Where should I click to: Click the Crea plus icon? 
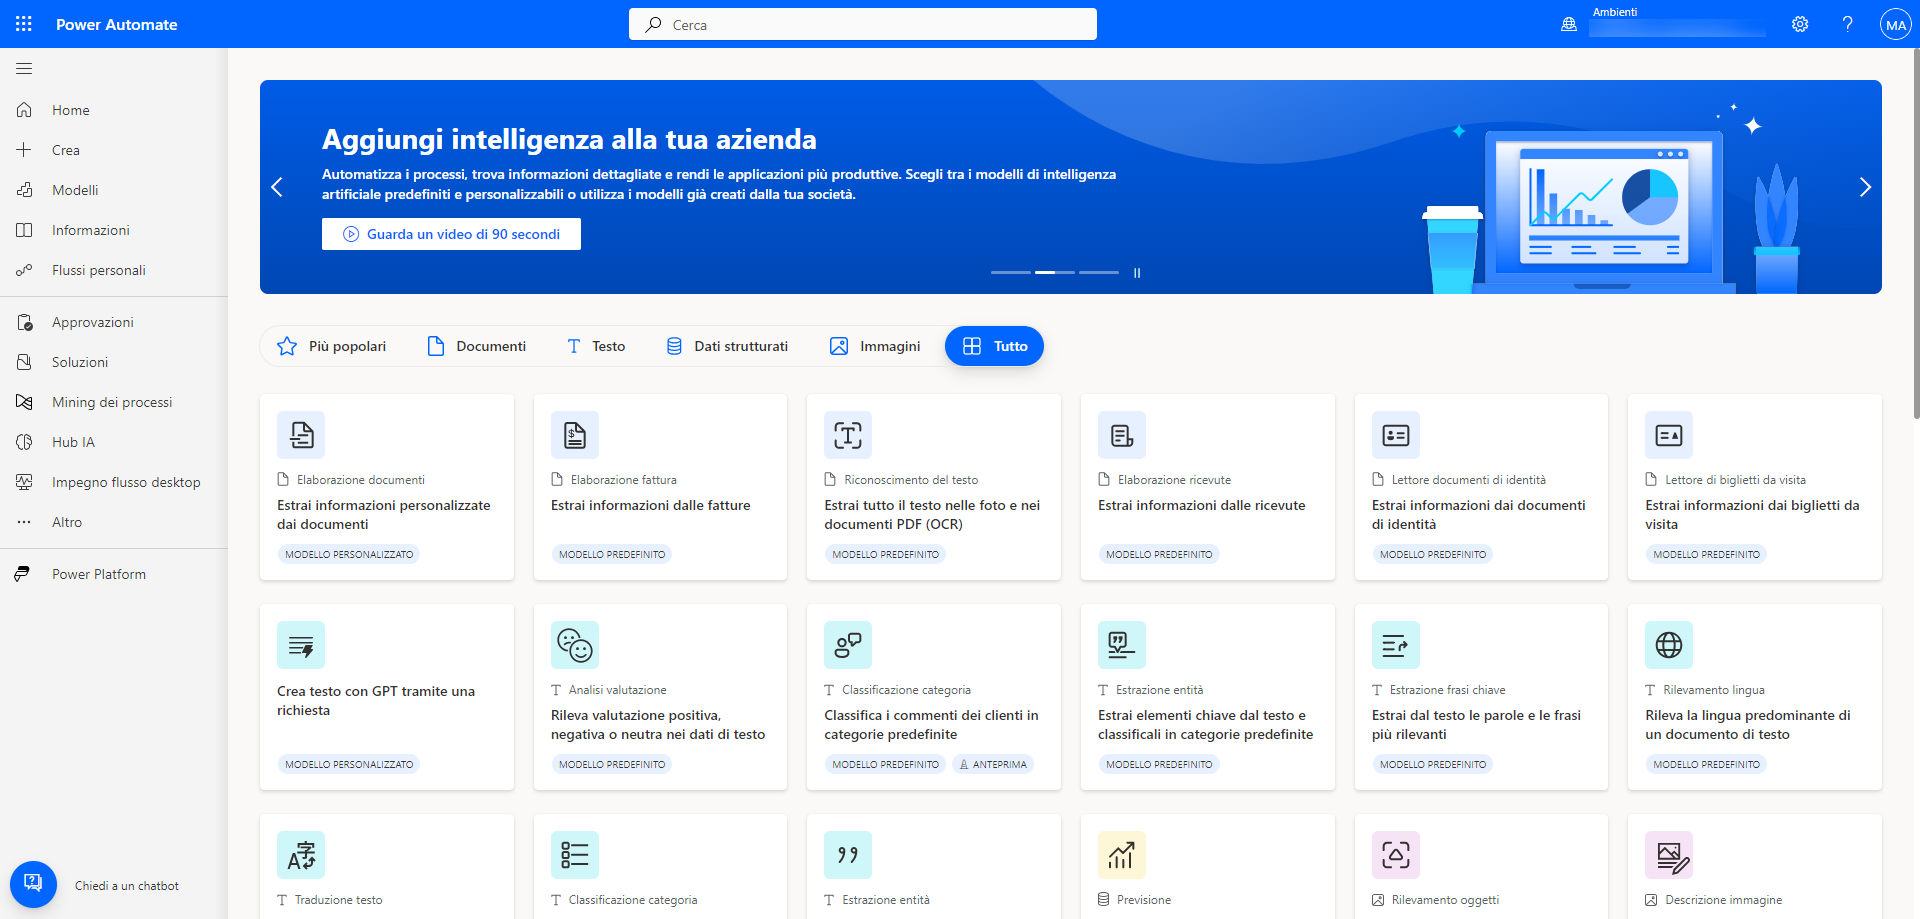click(x=24, y=150)
